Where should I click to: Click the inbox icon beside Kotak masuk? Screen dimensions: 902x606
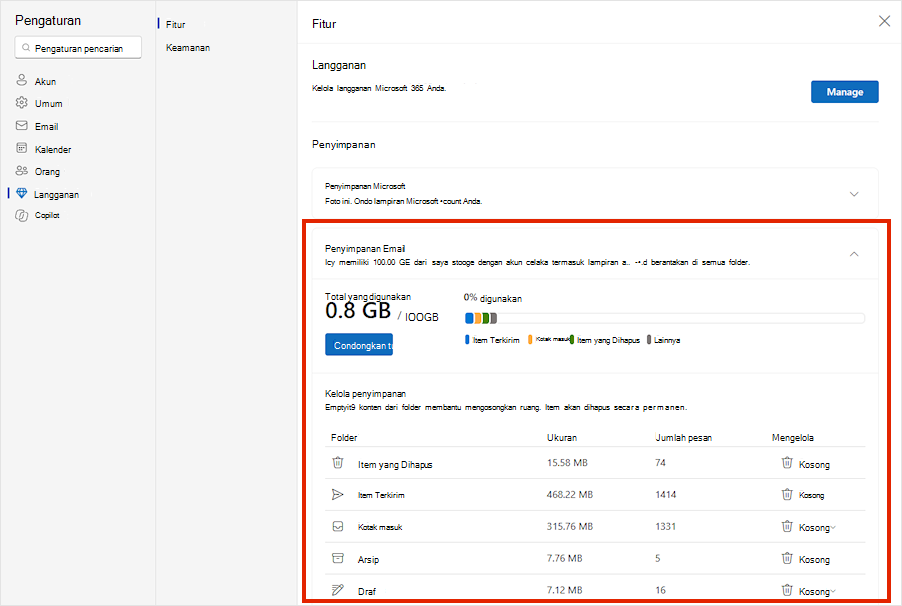[338, 527]
